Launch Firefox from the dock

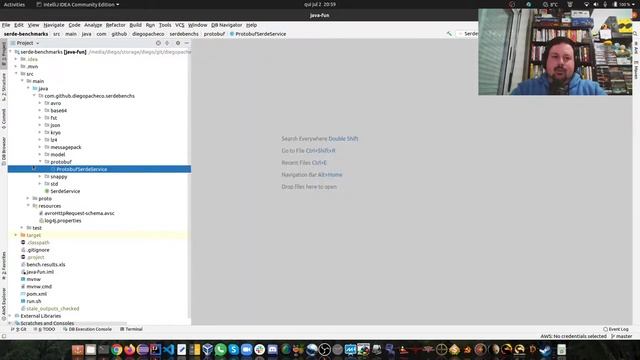coord(130,350)
